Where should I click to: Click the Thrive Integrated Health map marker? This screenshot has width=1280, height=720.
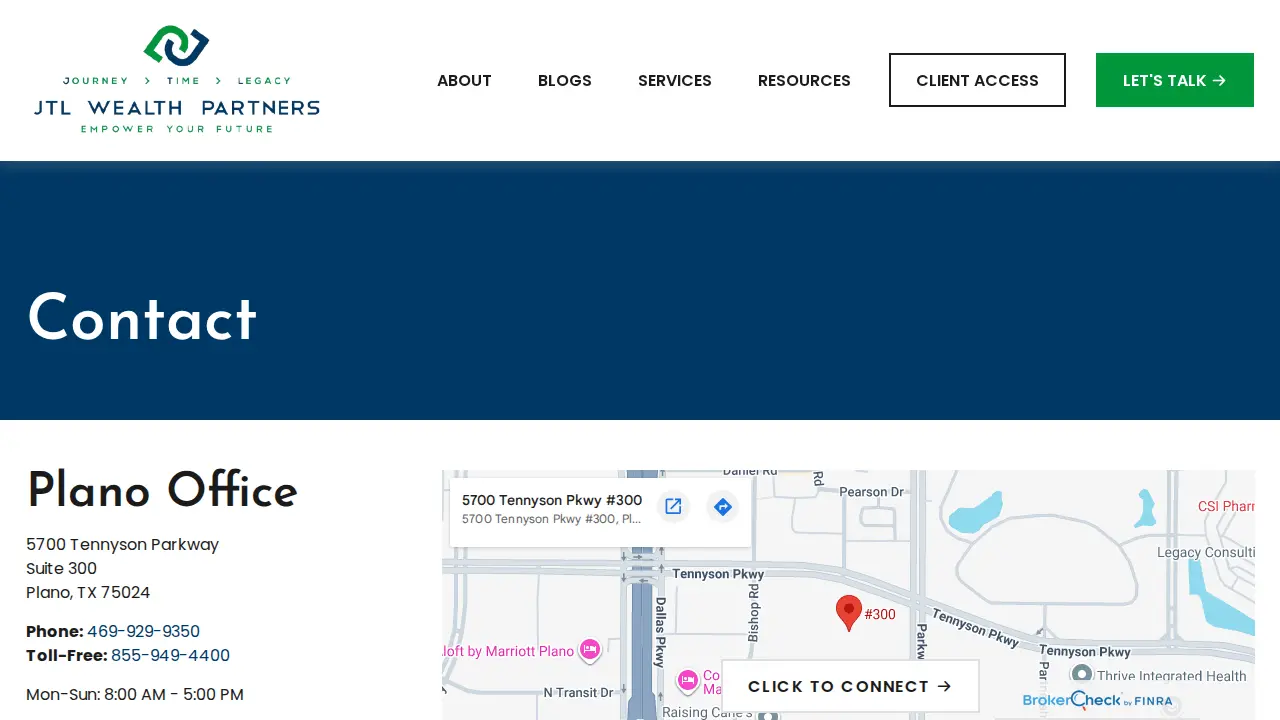pos(1081,675)
